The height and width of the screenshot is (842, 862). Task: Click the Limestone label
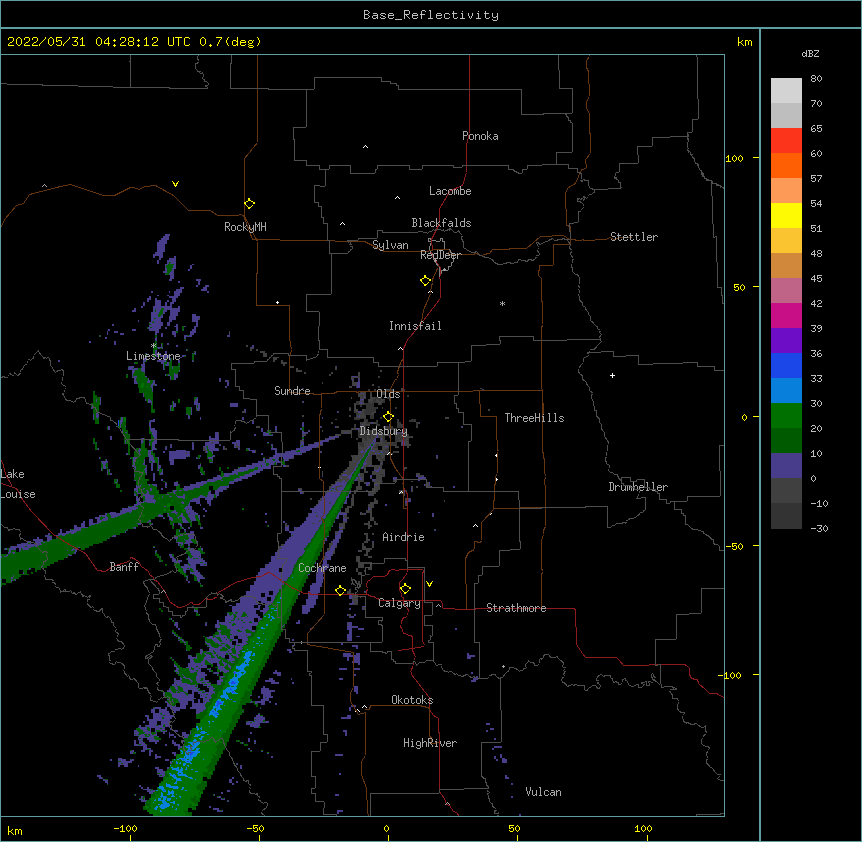point(153,356)
